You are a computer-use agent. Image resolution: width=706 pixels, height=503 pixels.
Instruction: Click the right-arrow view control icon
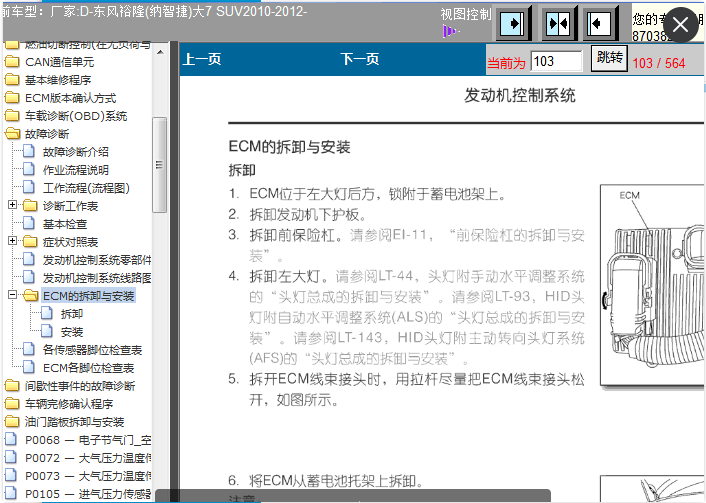pos(512,23)
